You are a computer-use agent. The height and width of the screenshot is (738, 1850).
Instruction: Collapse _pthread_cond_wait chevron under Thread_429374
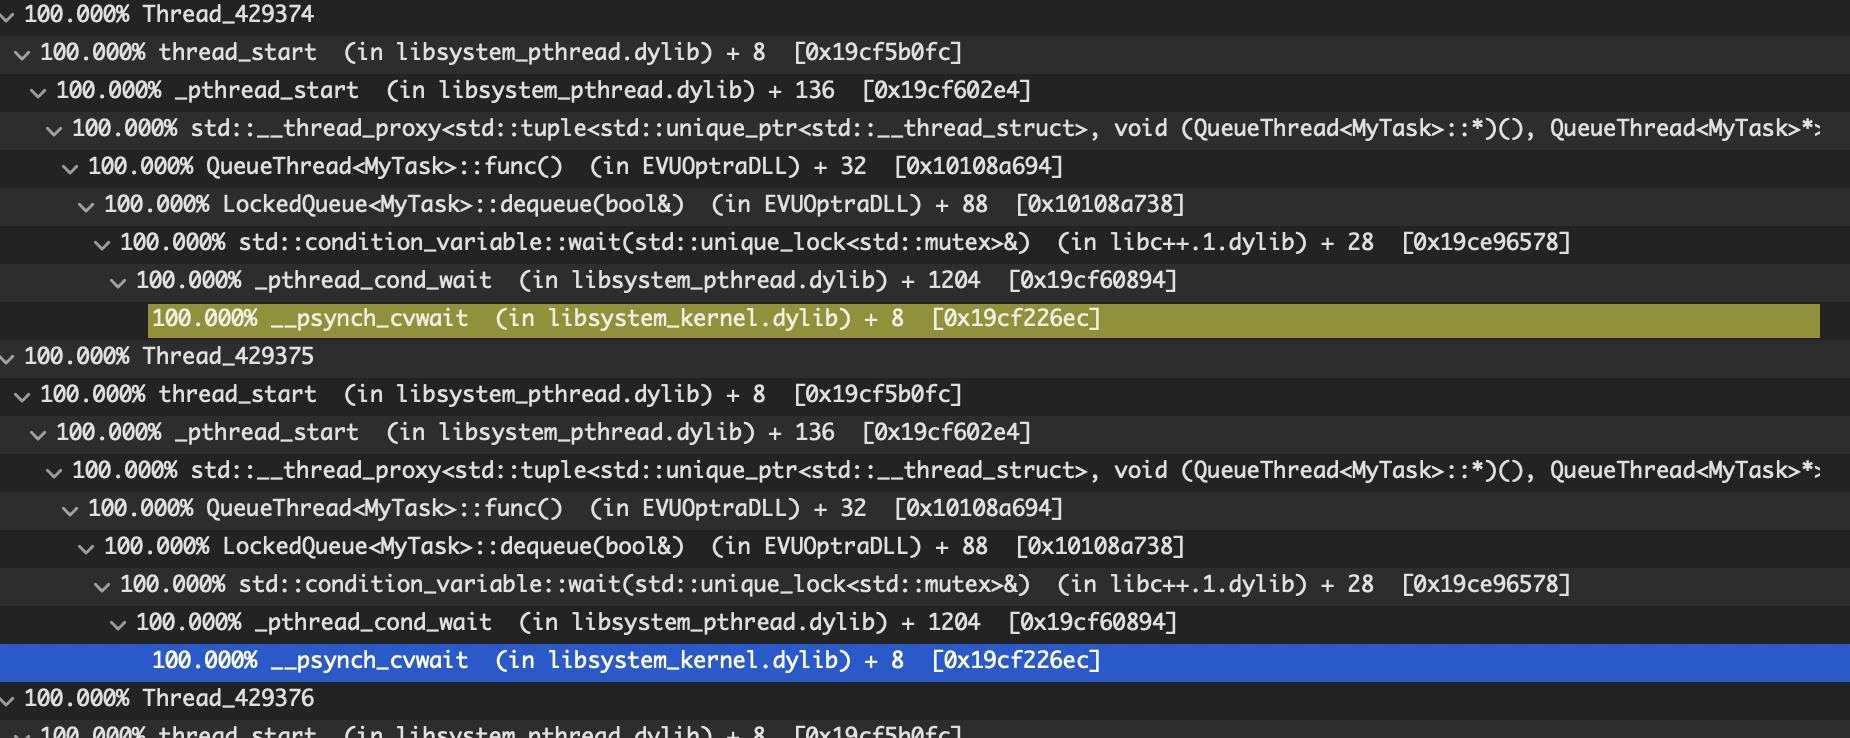(x=118, y=283)
